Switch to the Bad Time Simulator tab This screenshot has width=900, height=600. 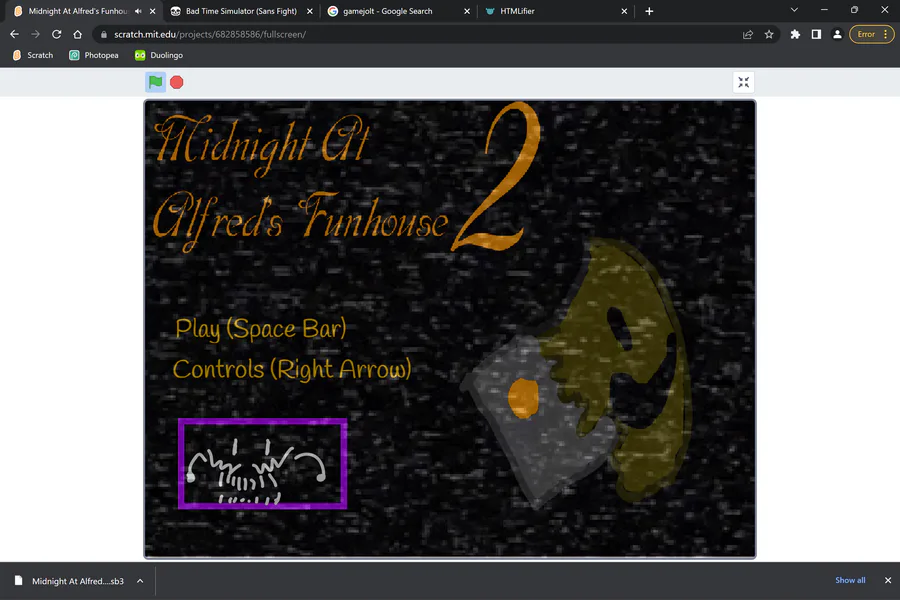241,11
